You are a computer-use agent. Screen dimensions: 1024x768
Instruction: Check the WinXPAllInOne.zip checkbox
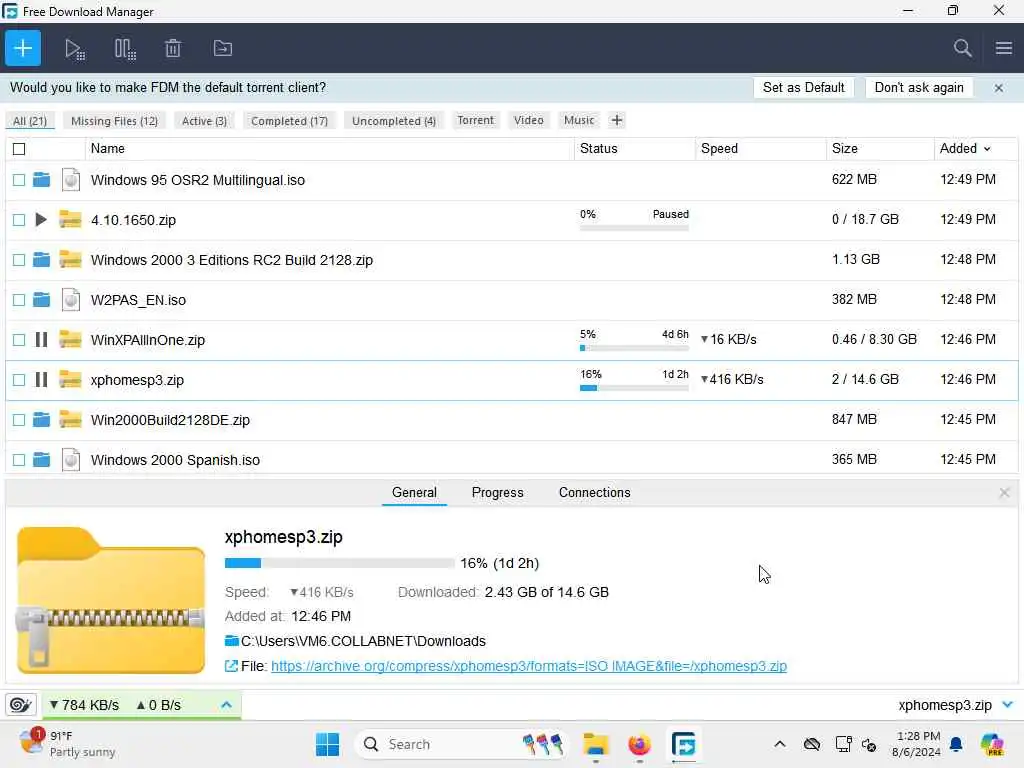(x=19, y=340)
